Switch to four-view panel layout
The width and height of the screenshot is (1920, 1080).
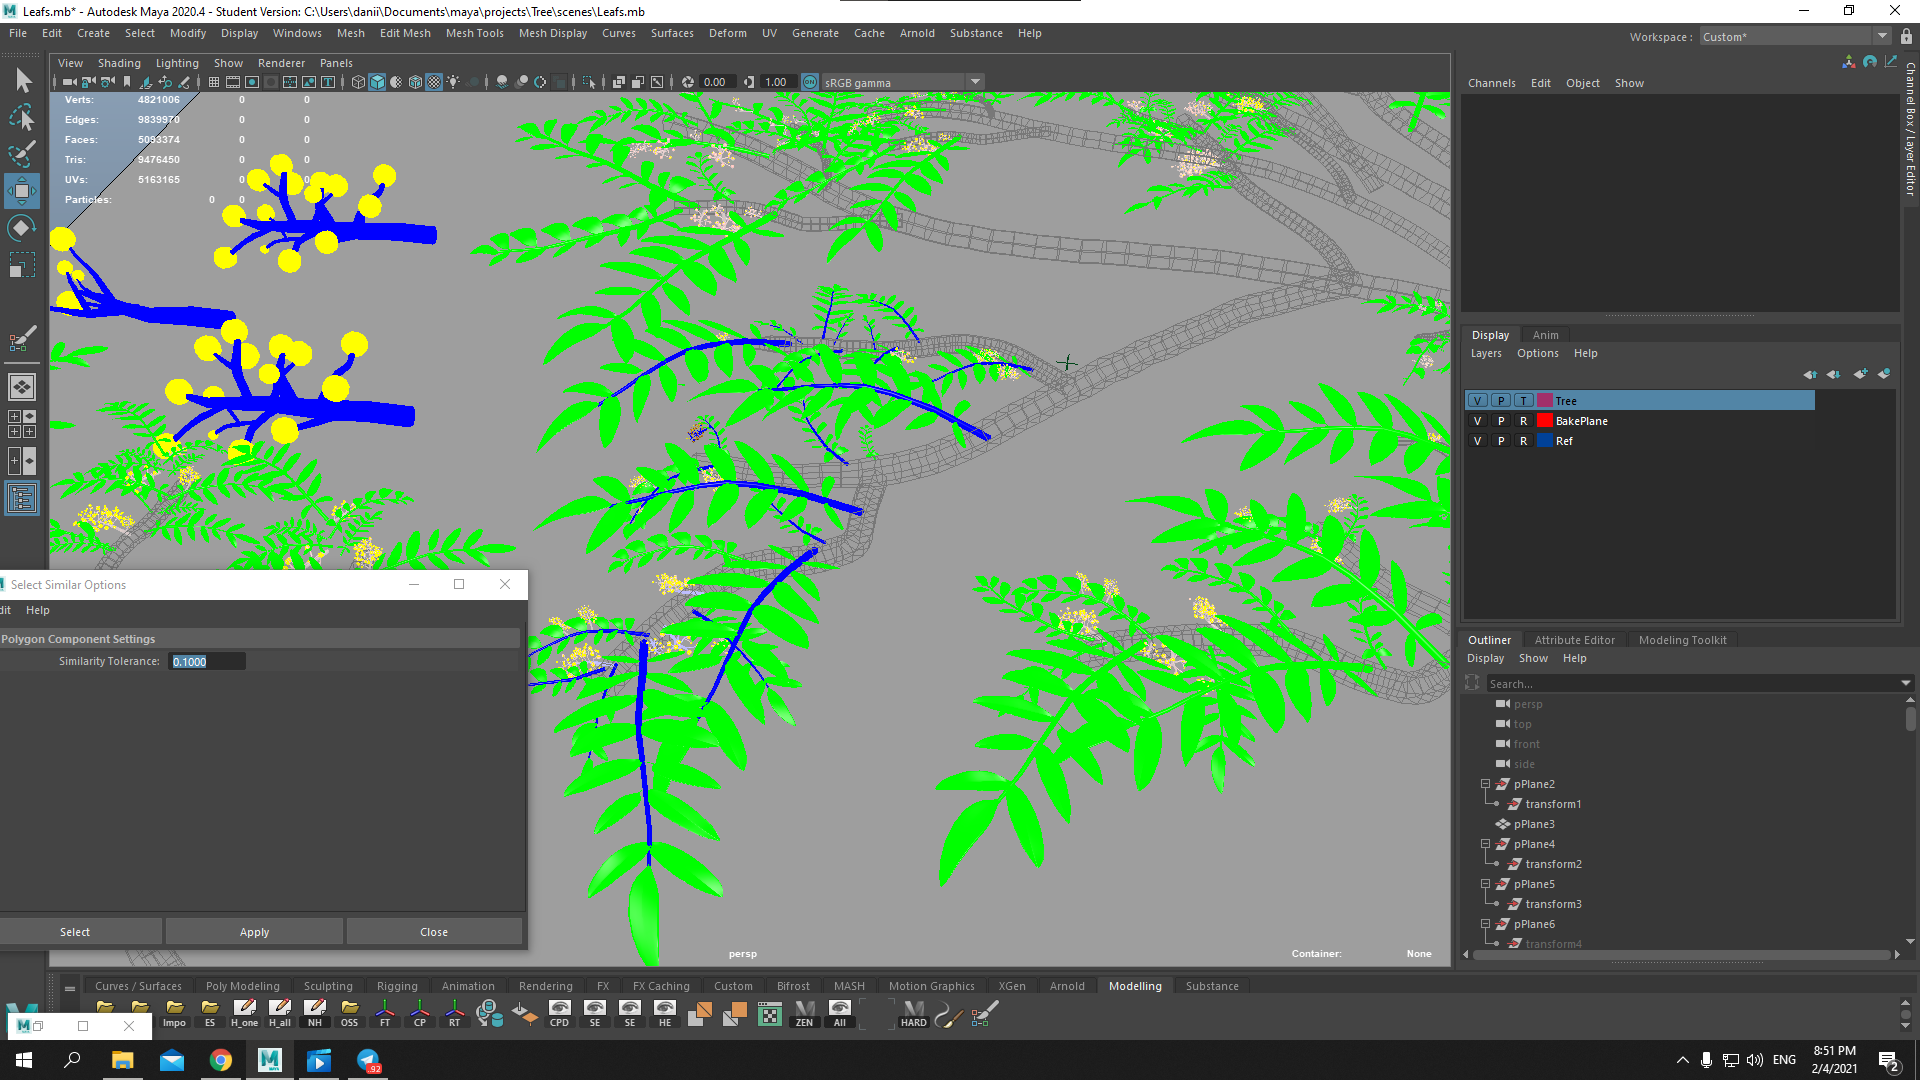tap(22, 424)
